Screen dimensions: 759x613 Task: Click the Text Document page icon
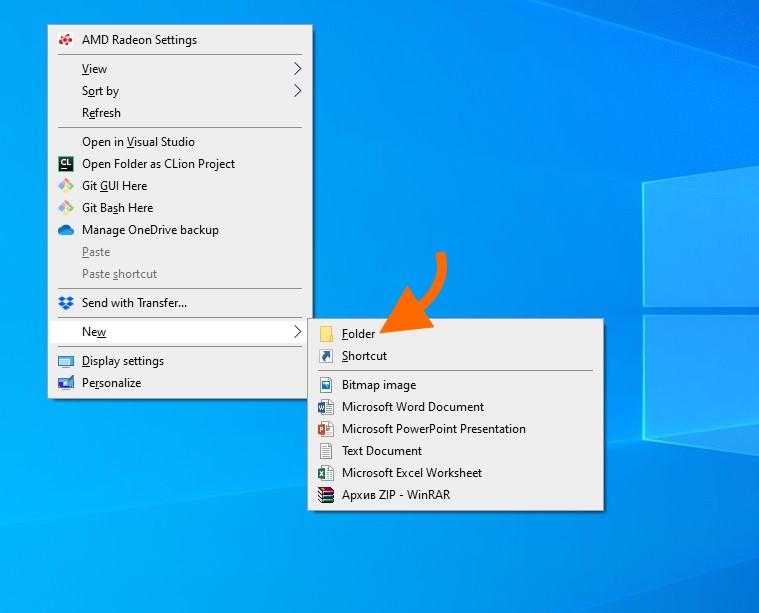(x=326, y=451)
